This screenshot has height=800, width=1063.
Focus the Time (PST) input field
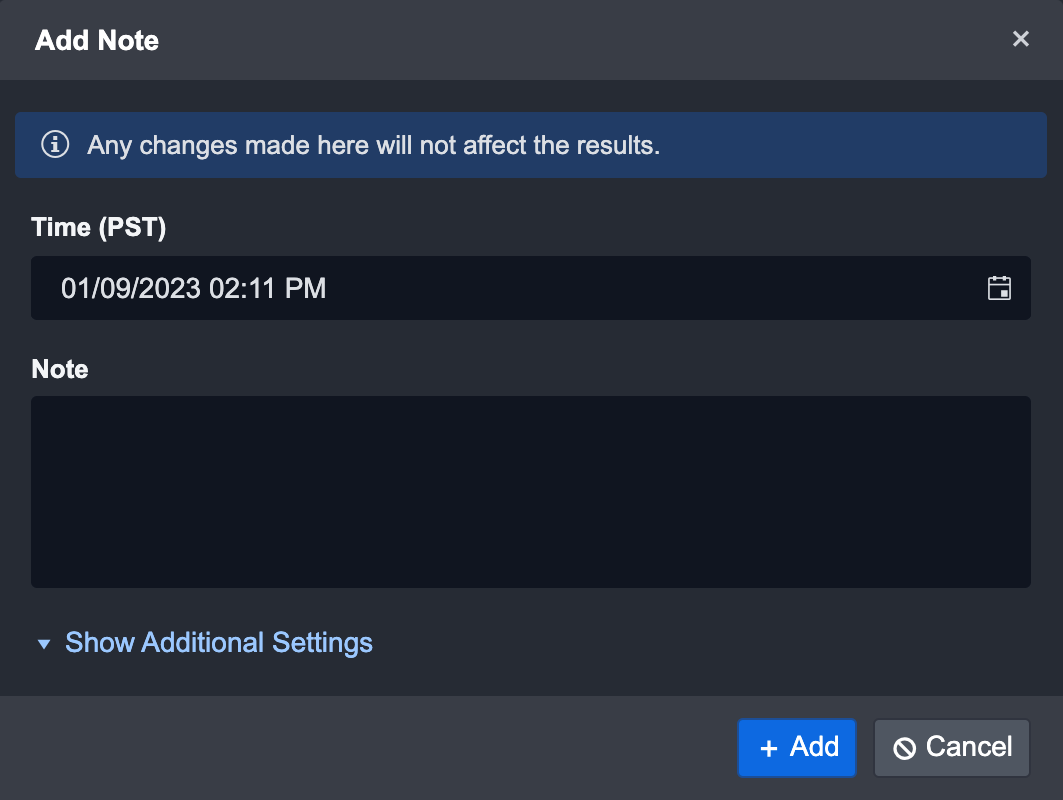click(600, 288)
